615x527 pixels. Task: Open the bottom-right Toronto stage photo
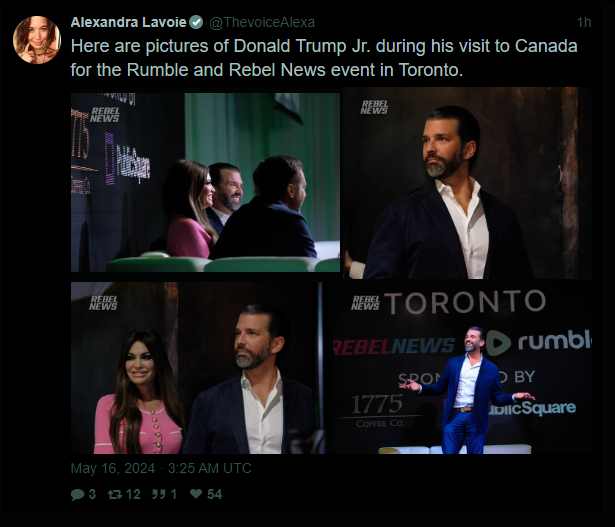point(460,368)
